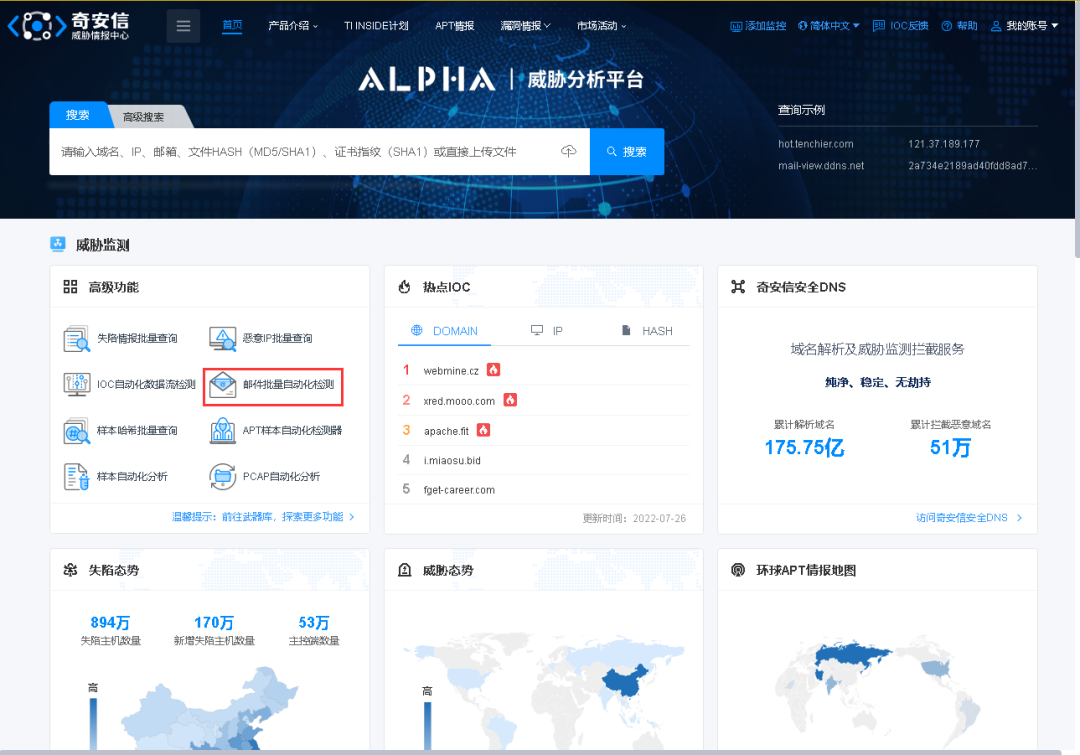The height and width of the screenshot is (755, 1080).
Task: Click the 威胁态势 map legend bar
Action: [x=427, y=725]
